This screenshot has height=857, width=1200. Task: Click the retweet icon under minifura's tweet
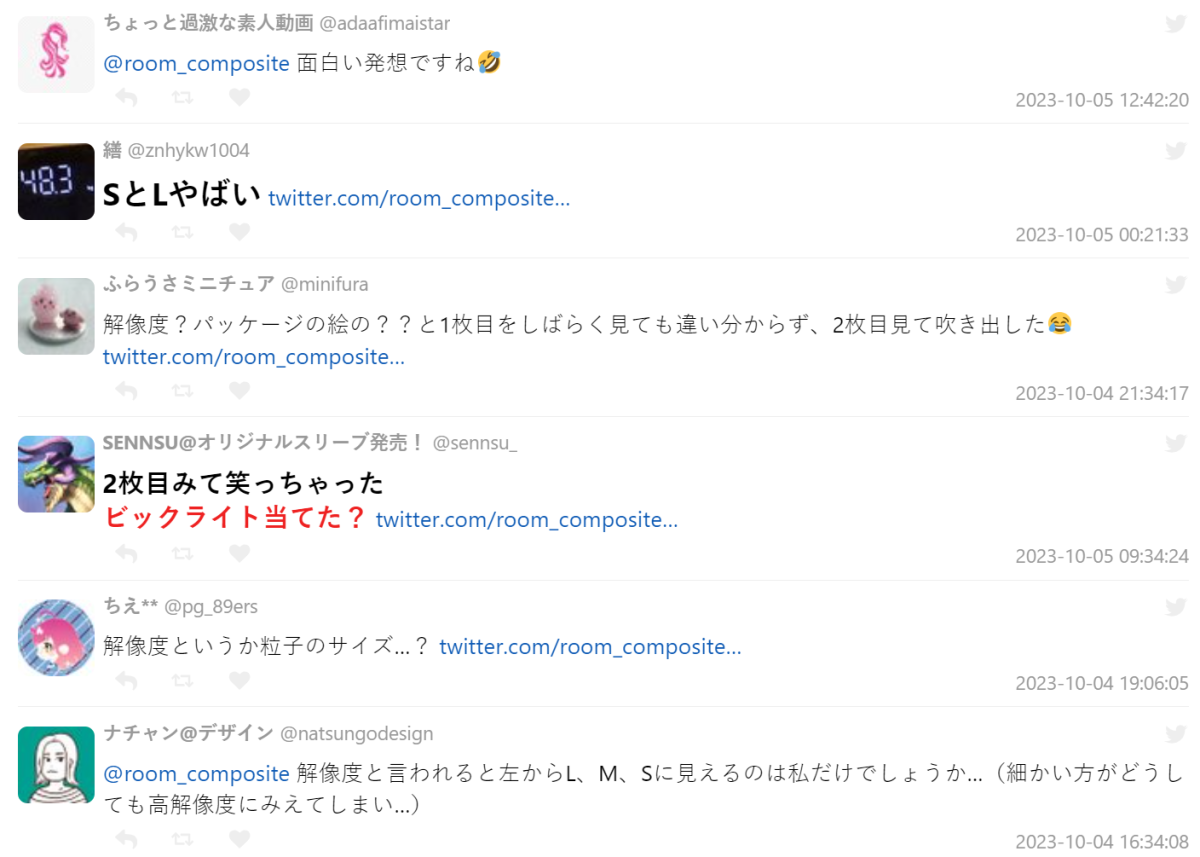[x=182, y=390]
